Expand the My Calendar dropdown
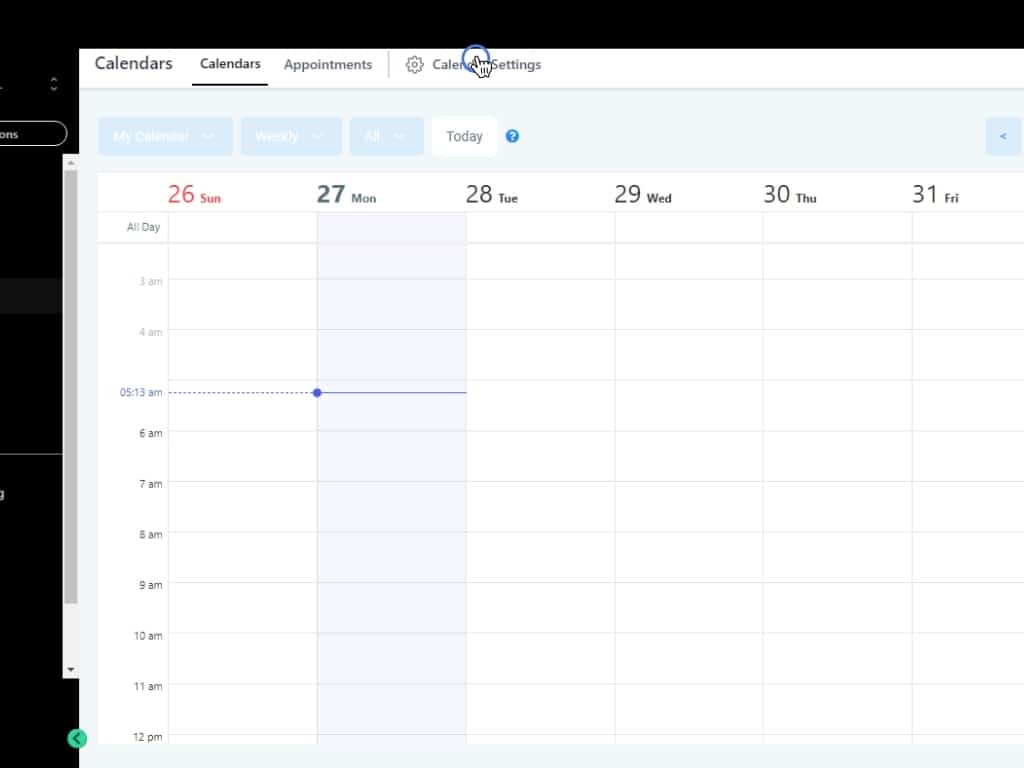The width and height of the screenshot is (1024, 768). coord(165,136)
